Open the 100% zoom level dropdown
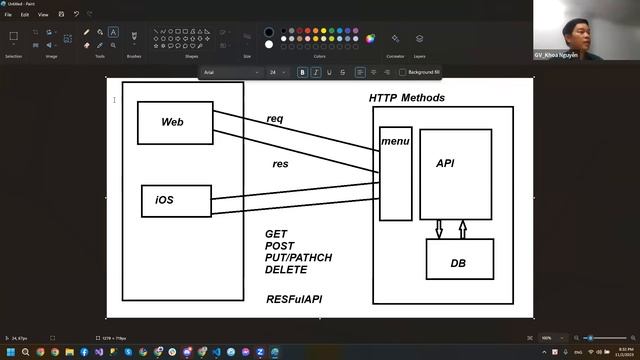Viewport: 640px width, 360px height. click(553, 338)
